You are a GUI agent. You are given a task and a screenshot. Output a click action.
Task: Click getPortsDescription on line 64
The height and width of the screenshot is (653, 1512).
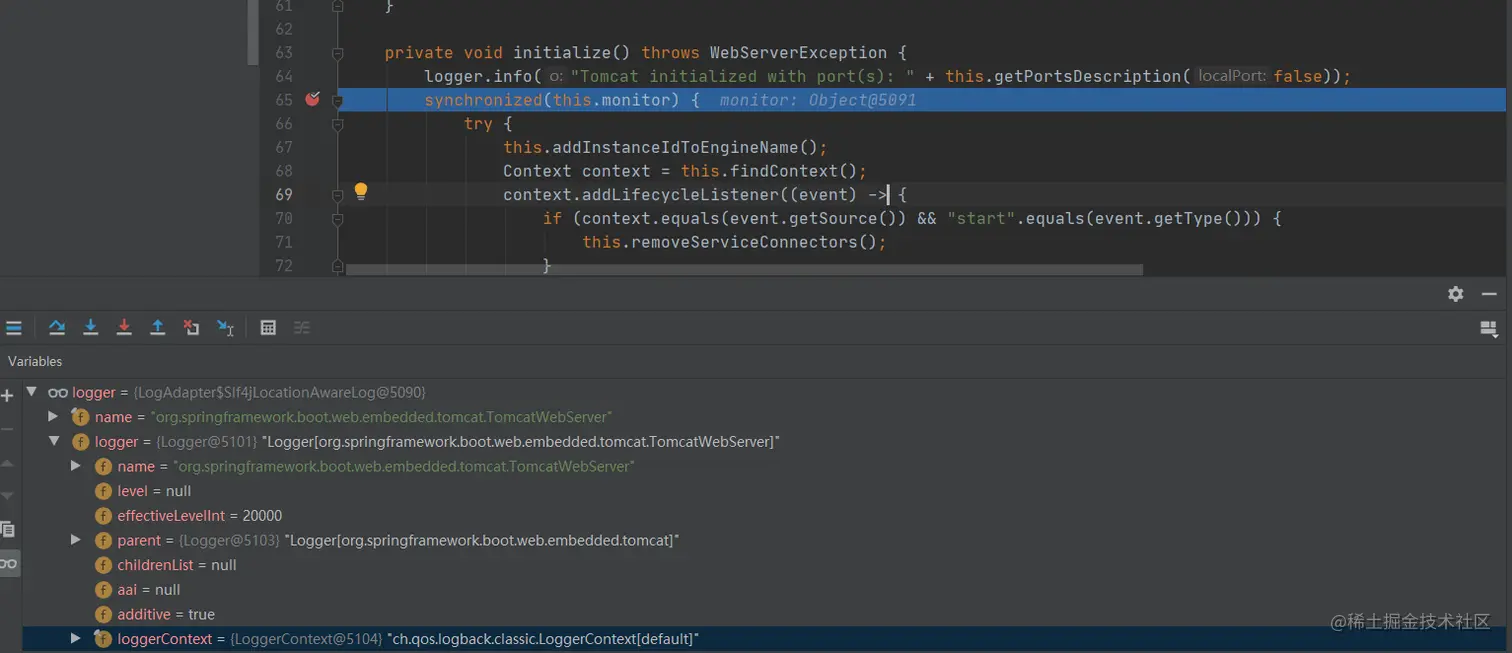[x=1089, y=76]
